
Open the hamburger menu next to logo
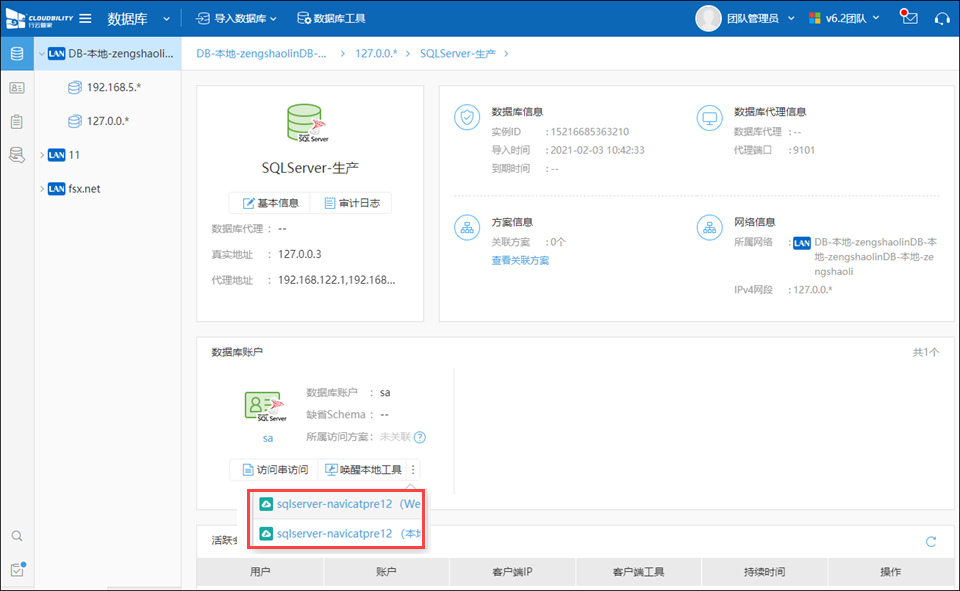coord(85,18)
